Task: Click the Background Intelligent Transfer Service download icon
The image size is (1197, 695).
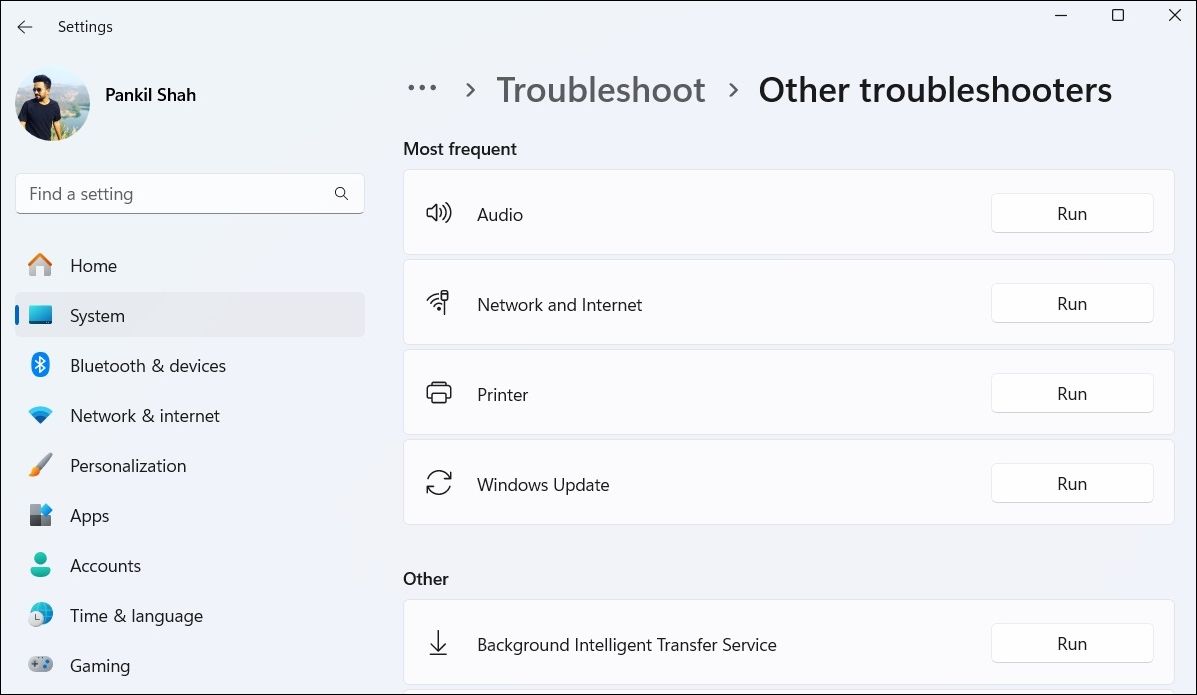Action: (x=438, y=643)
